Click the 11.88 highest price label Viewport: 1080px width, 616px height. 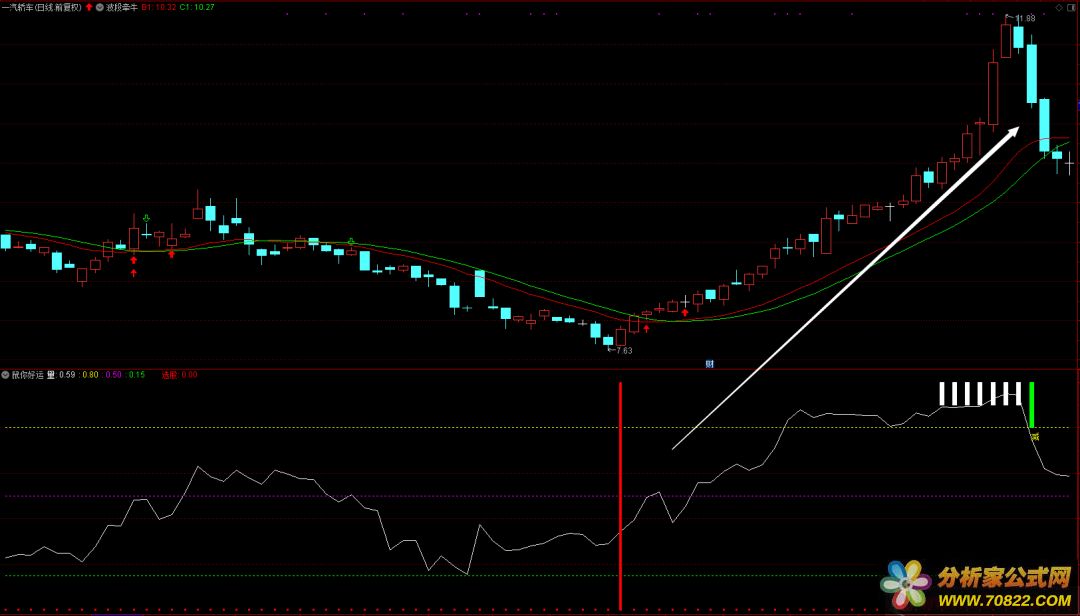coord(1024,18)
